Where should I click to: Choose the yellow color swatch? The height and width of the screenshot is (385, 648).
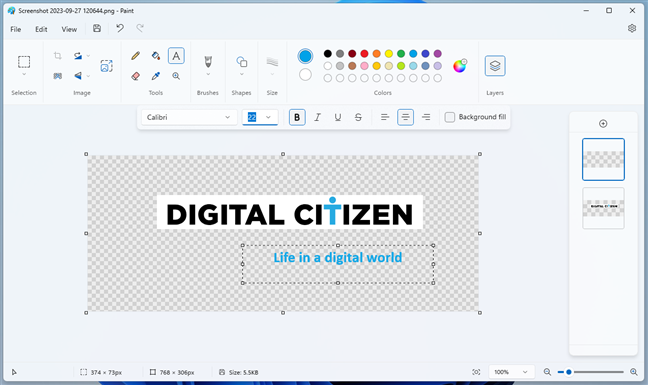pos(388,54)
